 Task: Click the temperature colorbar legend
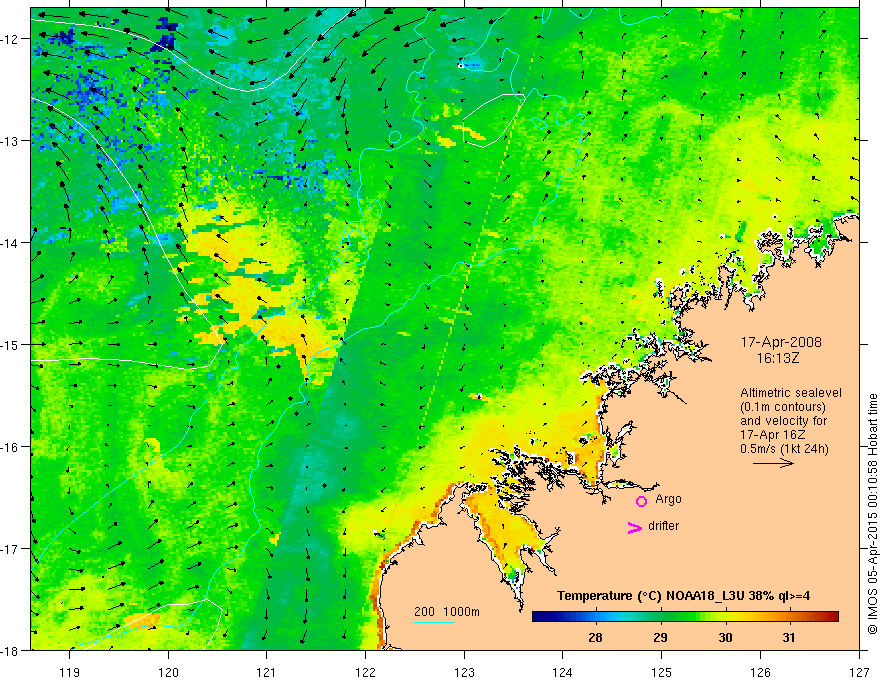click(x=685, y=617)
